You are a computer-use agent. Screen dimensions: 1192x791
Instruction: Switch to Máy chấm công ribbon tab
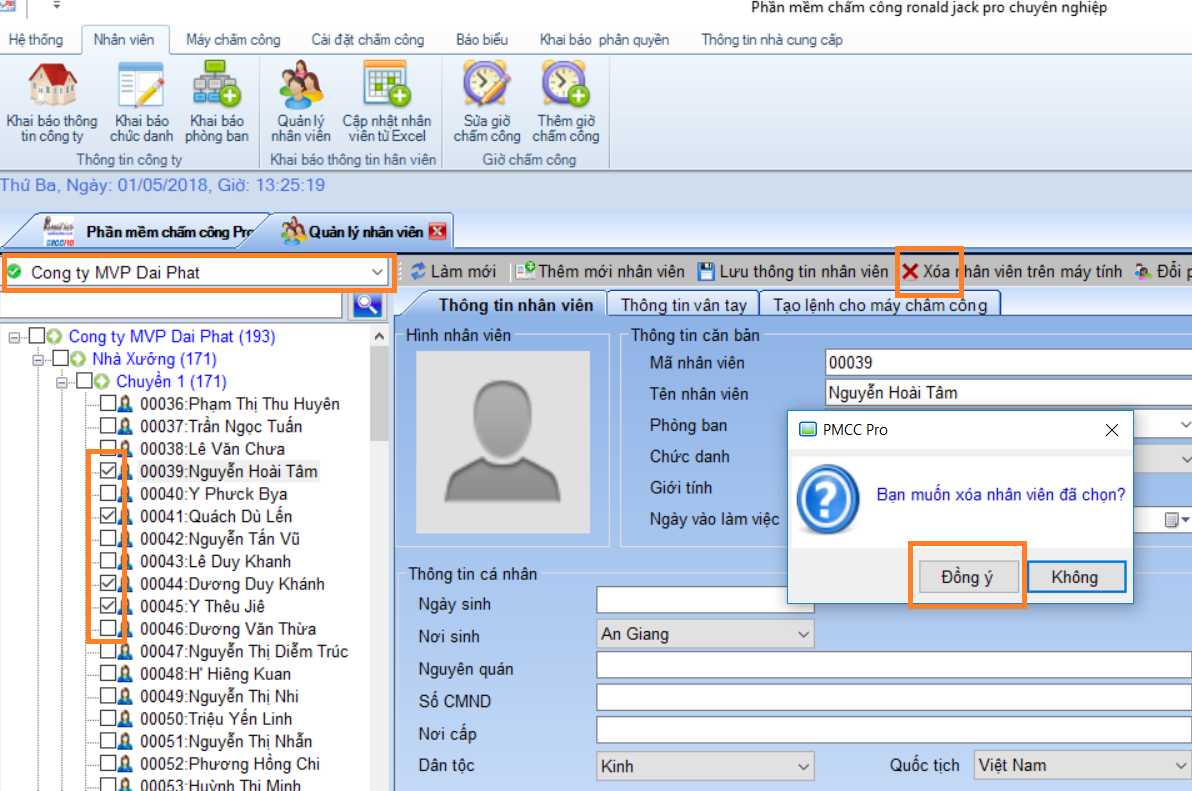(x=233, y=40)
